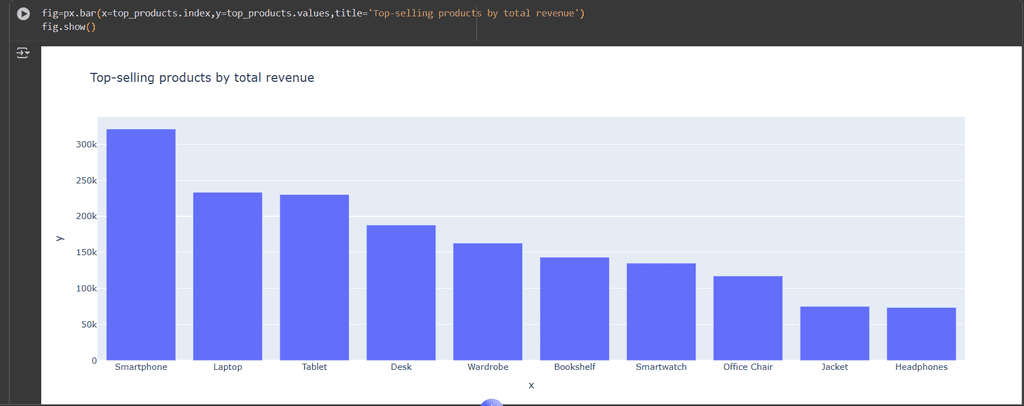Click the y-axis title label
Screen dimensions: 1024x406
click(60, 238)
